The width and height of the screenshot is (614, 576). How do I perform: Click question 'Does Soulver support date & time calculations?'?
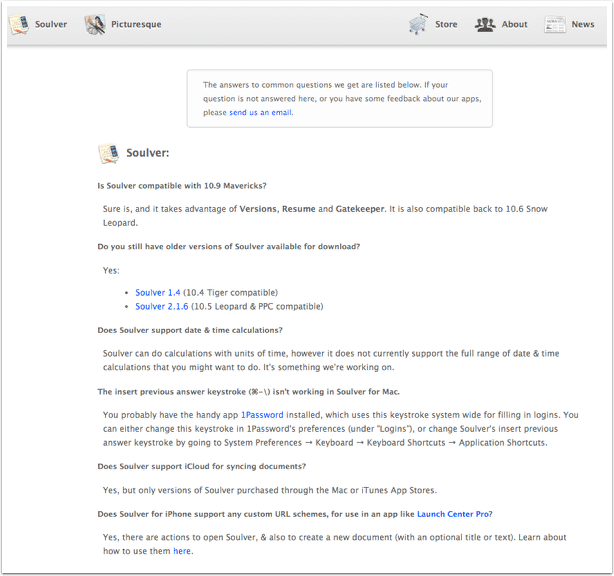tap(190, 330)
